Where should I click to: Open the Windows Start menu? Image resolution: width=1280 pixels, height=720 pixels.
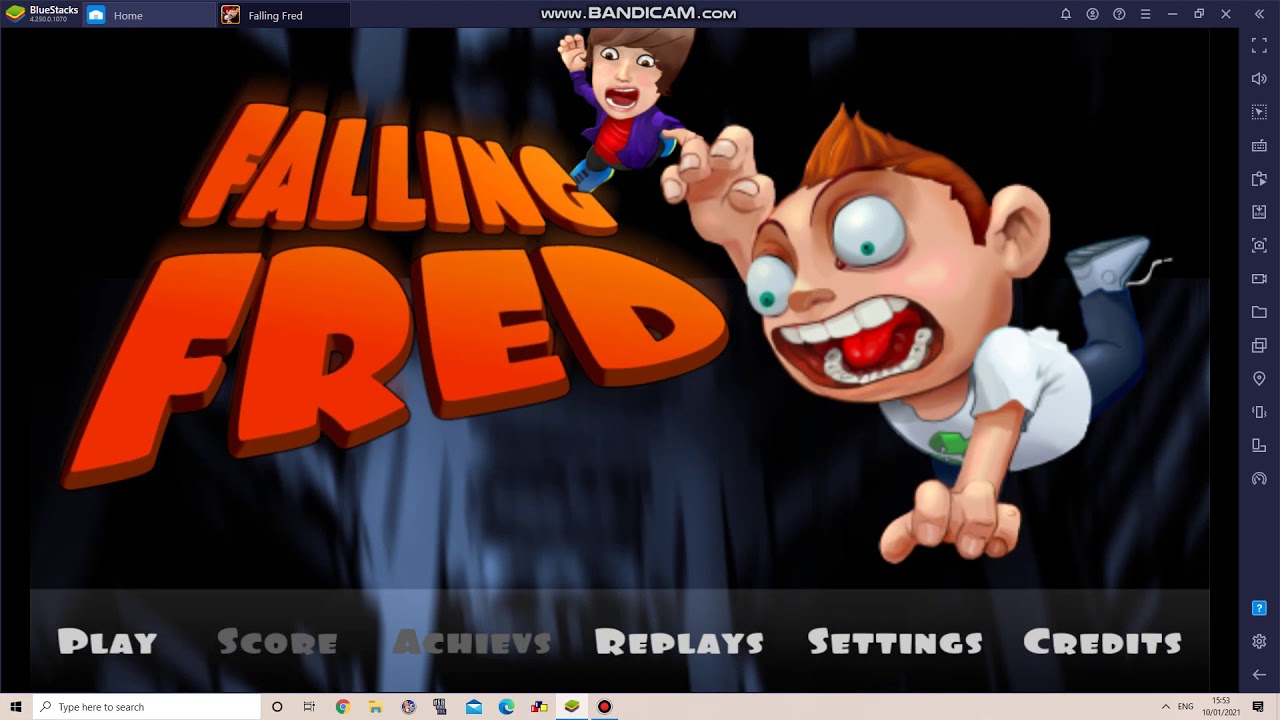point(16,707)
